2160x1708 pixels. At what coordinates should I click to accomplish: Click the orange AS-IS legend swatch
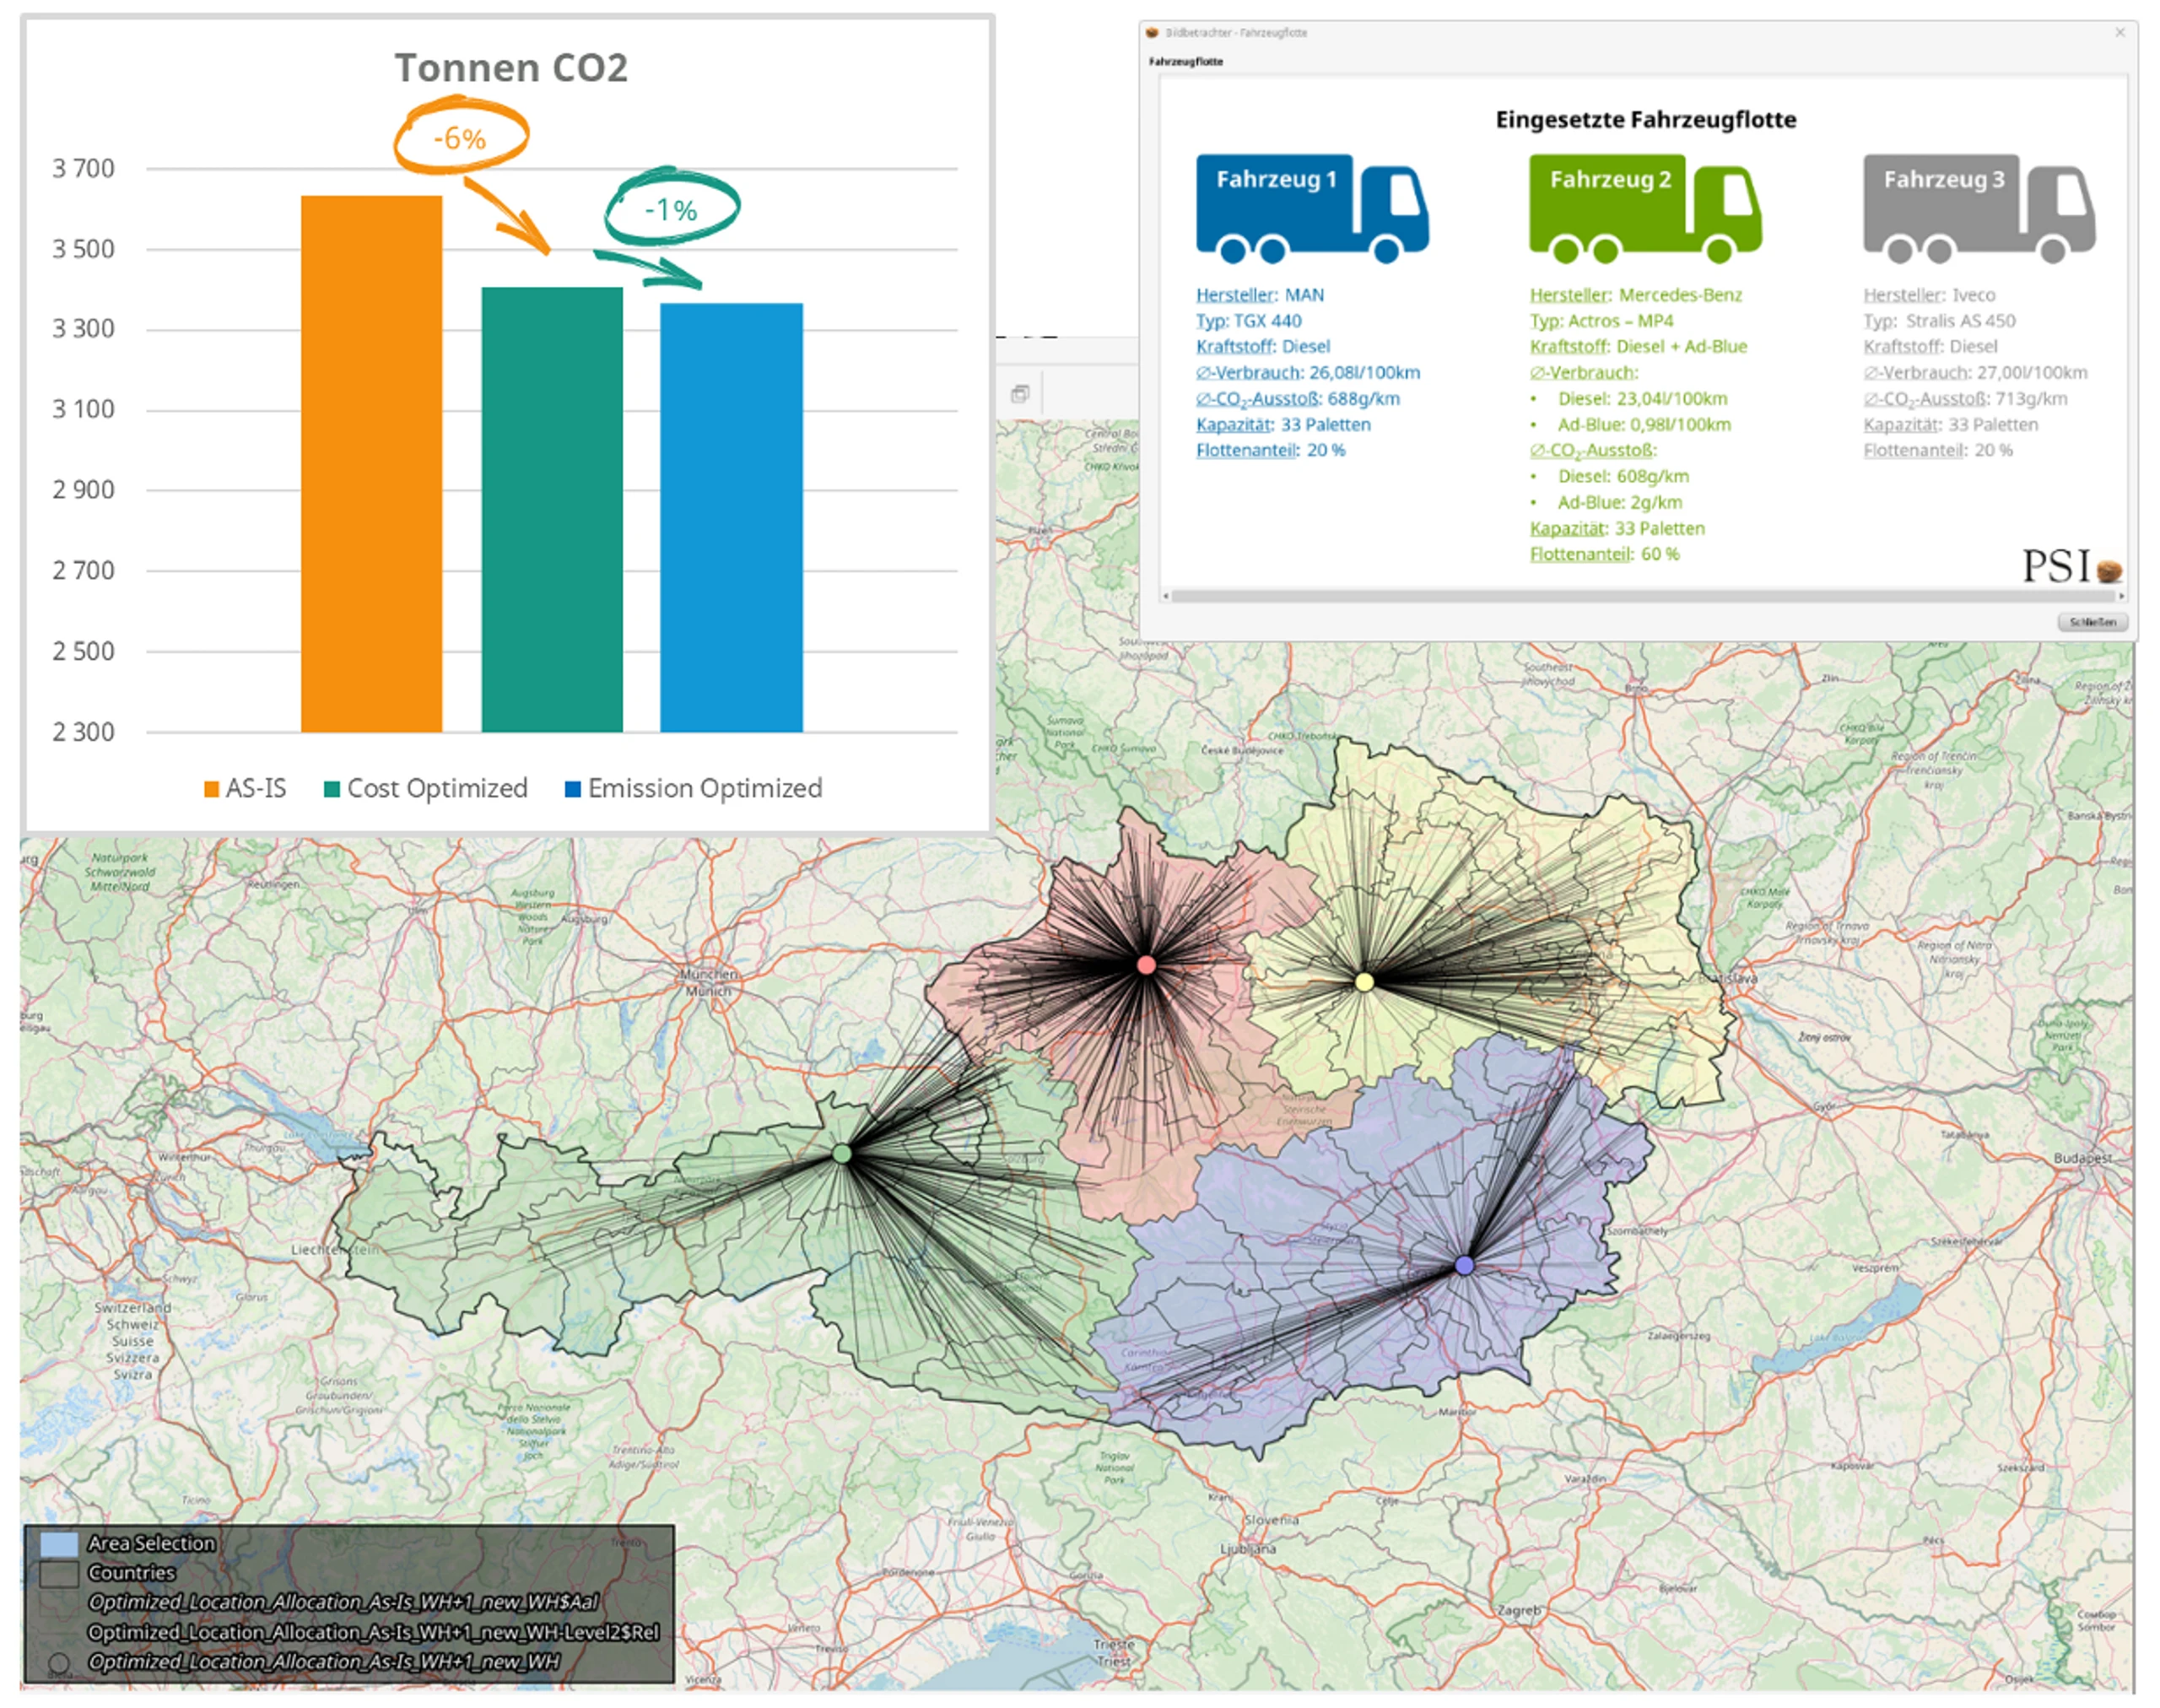[x=211, y=789]
